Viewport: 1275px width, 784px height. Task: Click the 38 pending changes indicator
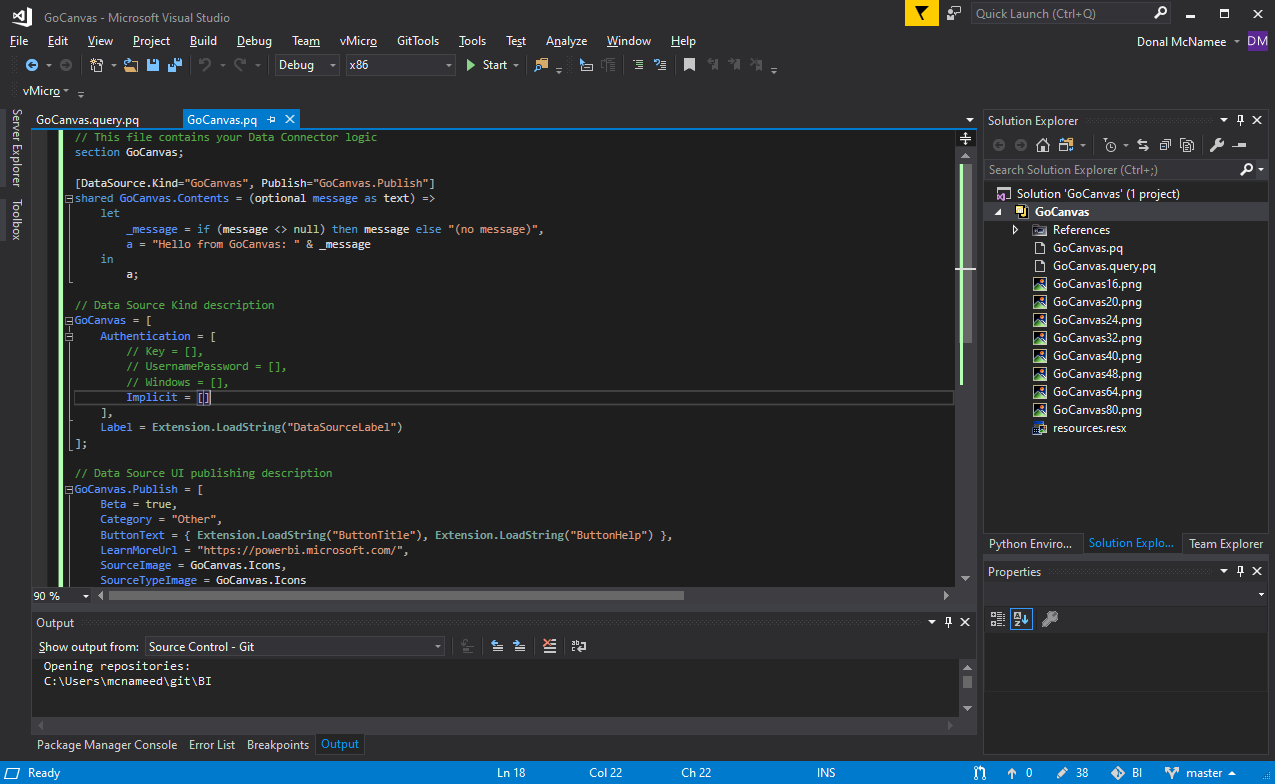1072,773
